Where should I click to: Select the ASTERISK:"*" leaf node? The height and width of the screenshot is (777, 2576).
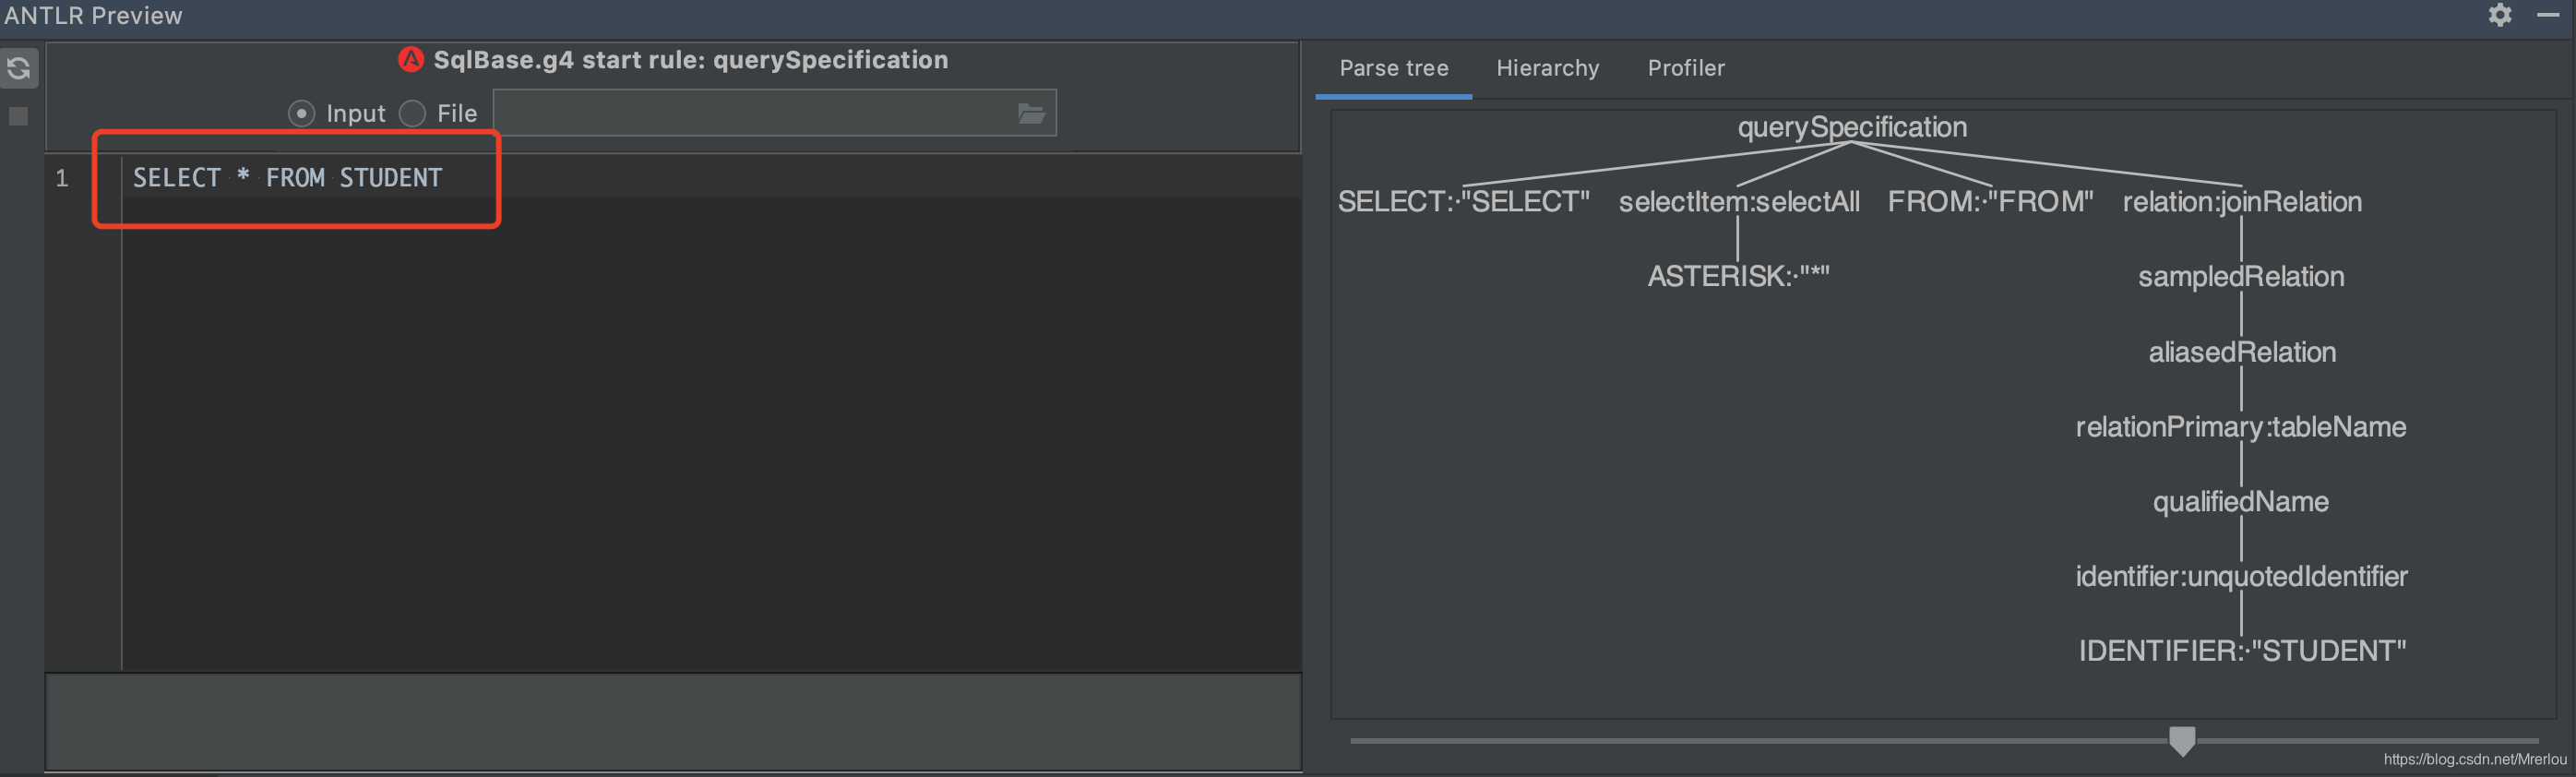pos(1738,276)
